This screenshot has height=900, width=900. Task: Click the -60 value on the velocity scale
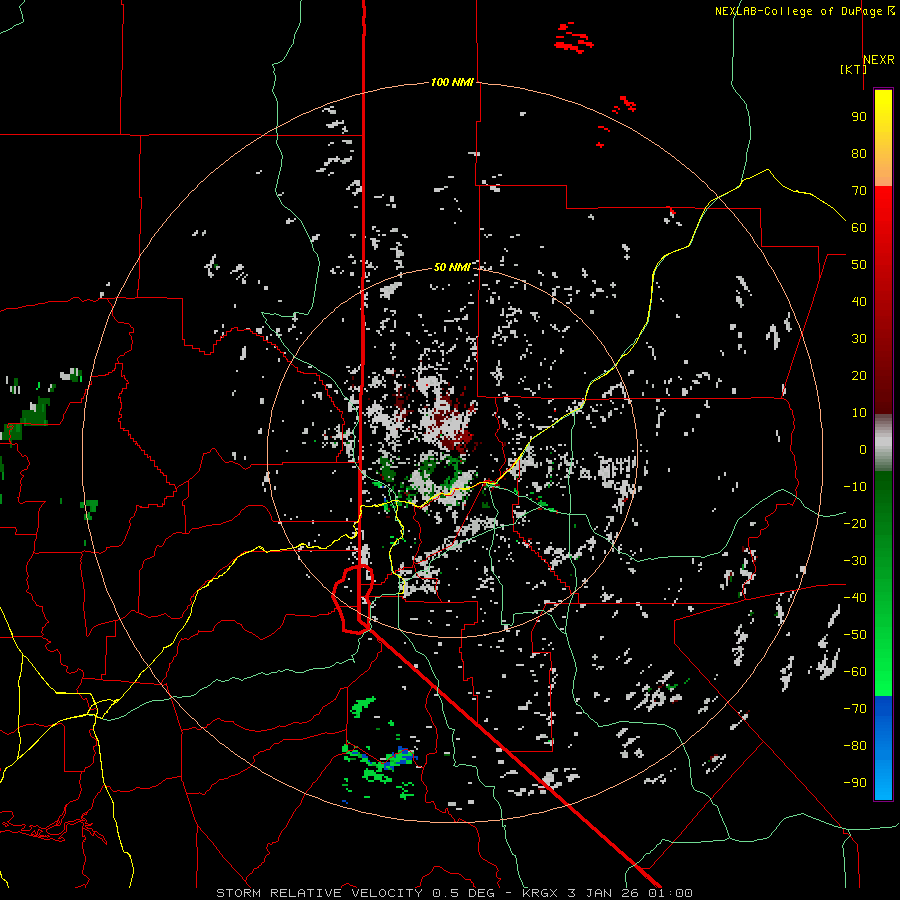pyautogui.click(x=855, y=672)
